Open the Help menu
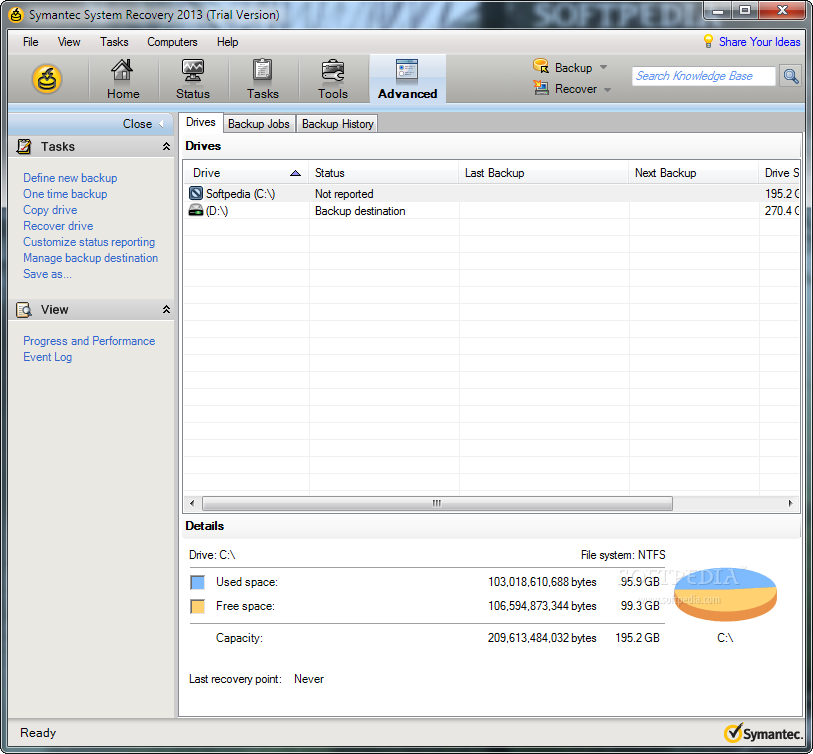 click(x=227, y=42)
